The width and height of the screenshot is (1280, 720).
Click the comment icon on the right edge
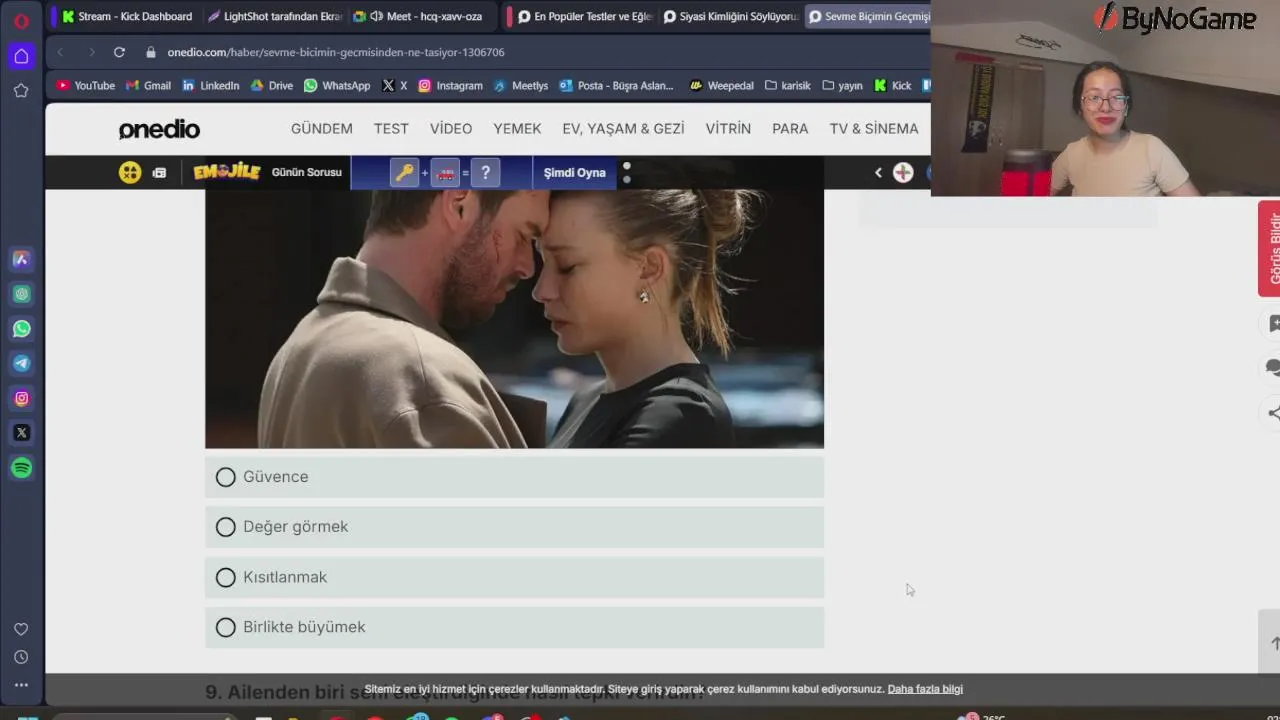(x=1273, y=367)
